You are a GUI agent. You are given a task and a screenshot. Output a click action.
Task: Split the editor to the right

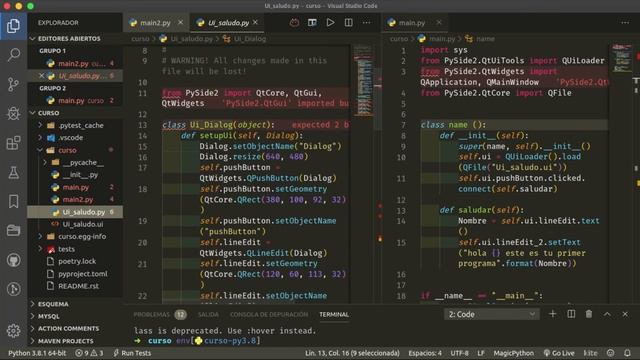click(x=349, y=23)
